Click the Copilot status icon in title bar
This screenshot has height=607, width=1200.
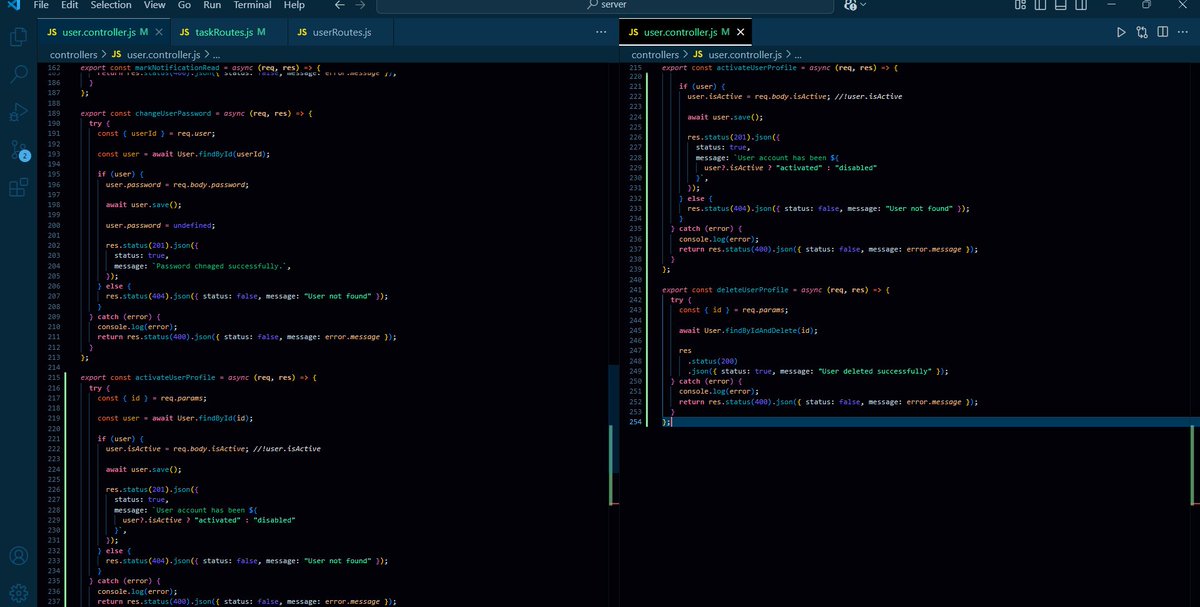[x=851, y=5]
